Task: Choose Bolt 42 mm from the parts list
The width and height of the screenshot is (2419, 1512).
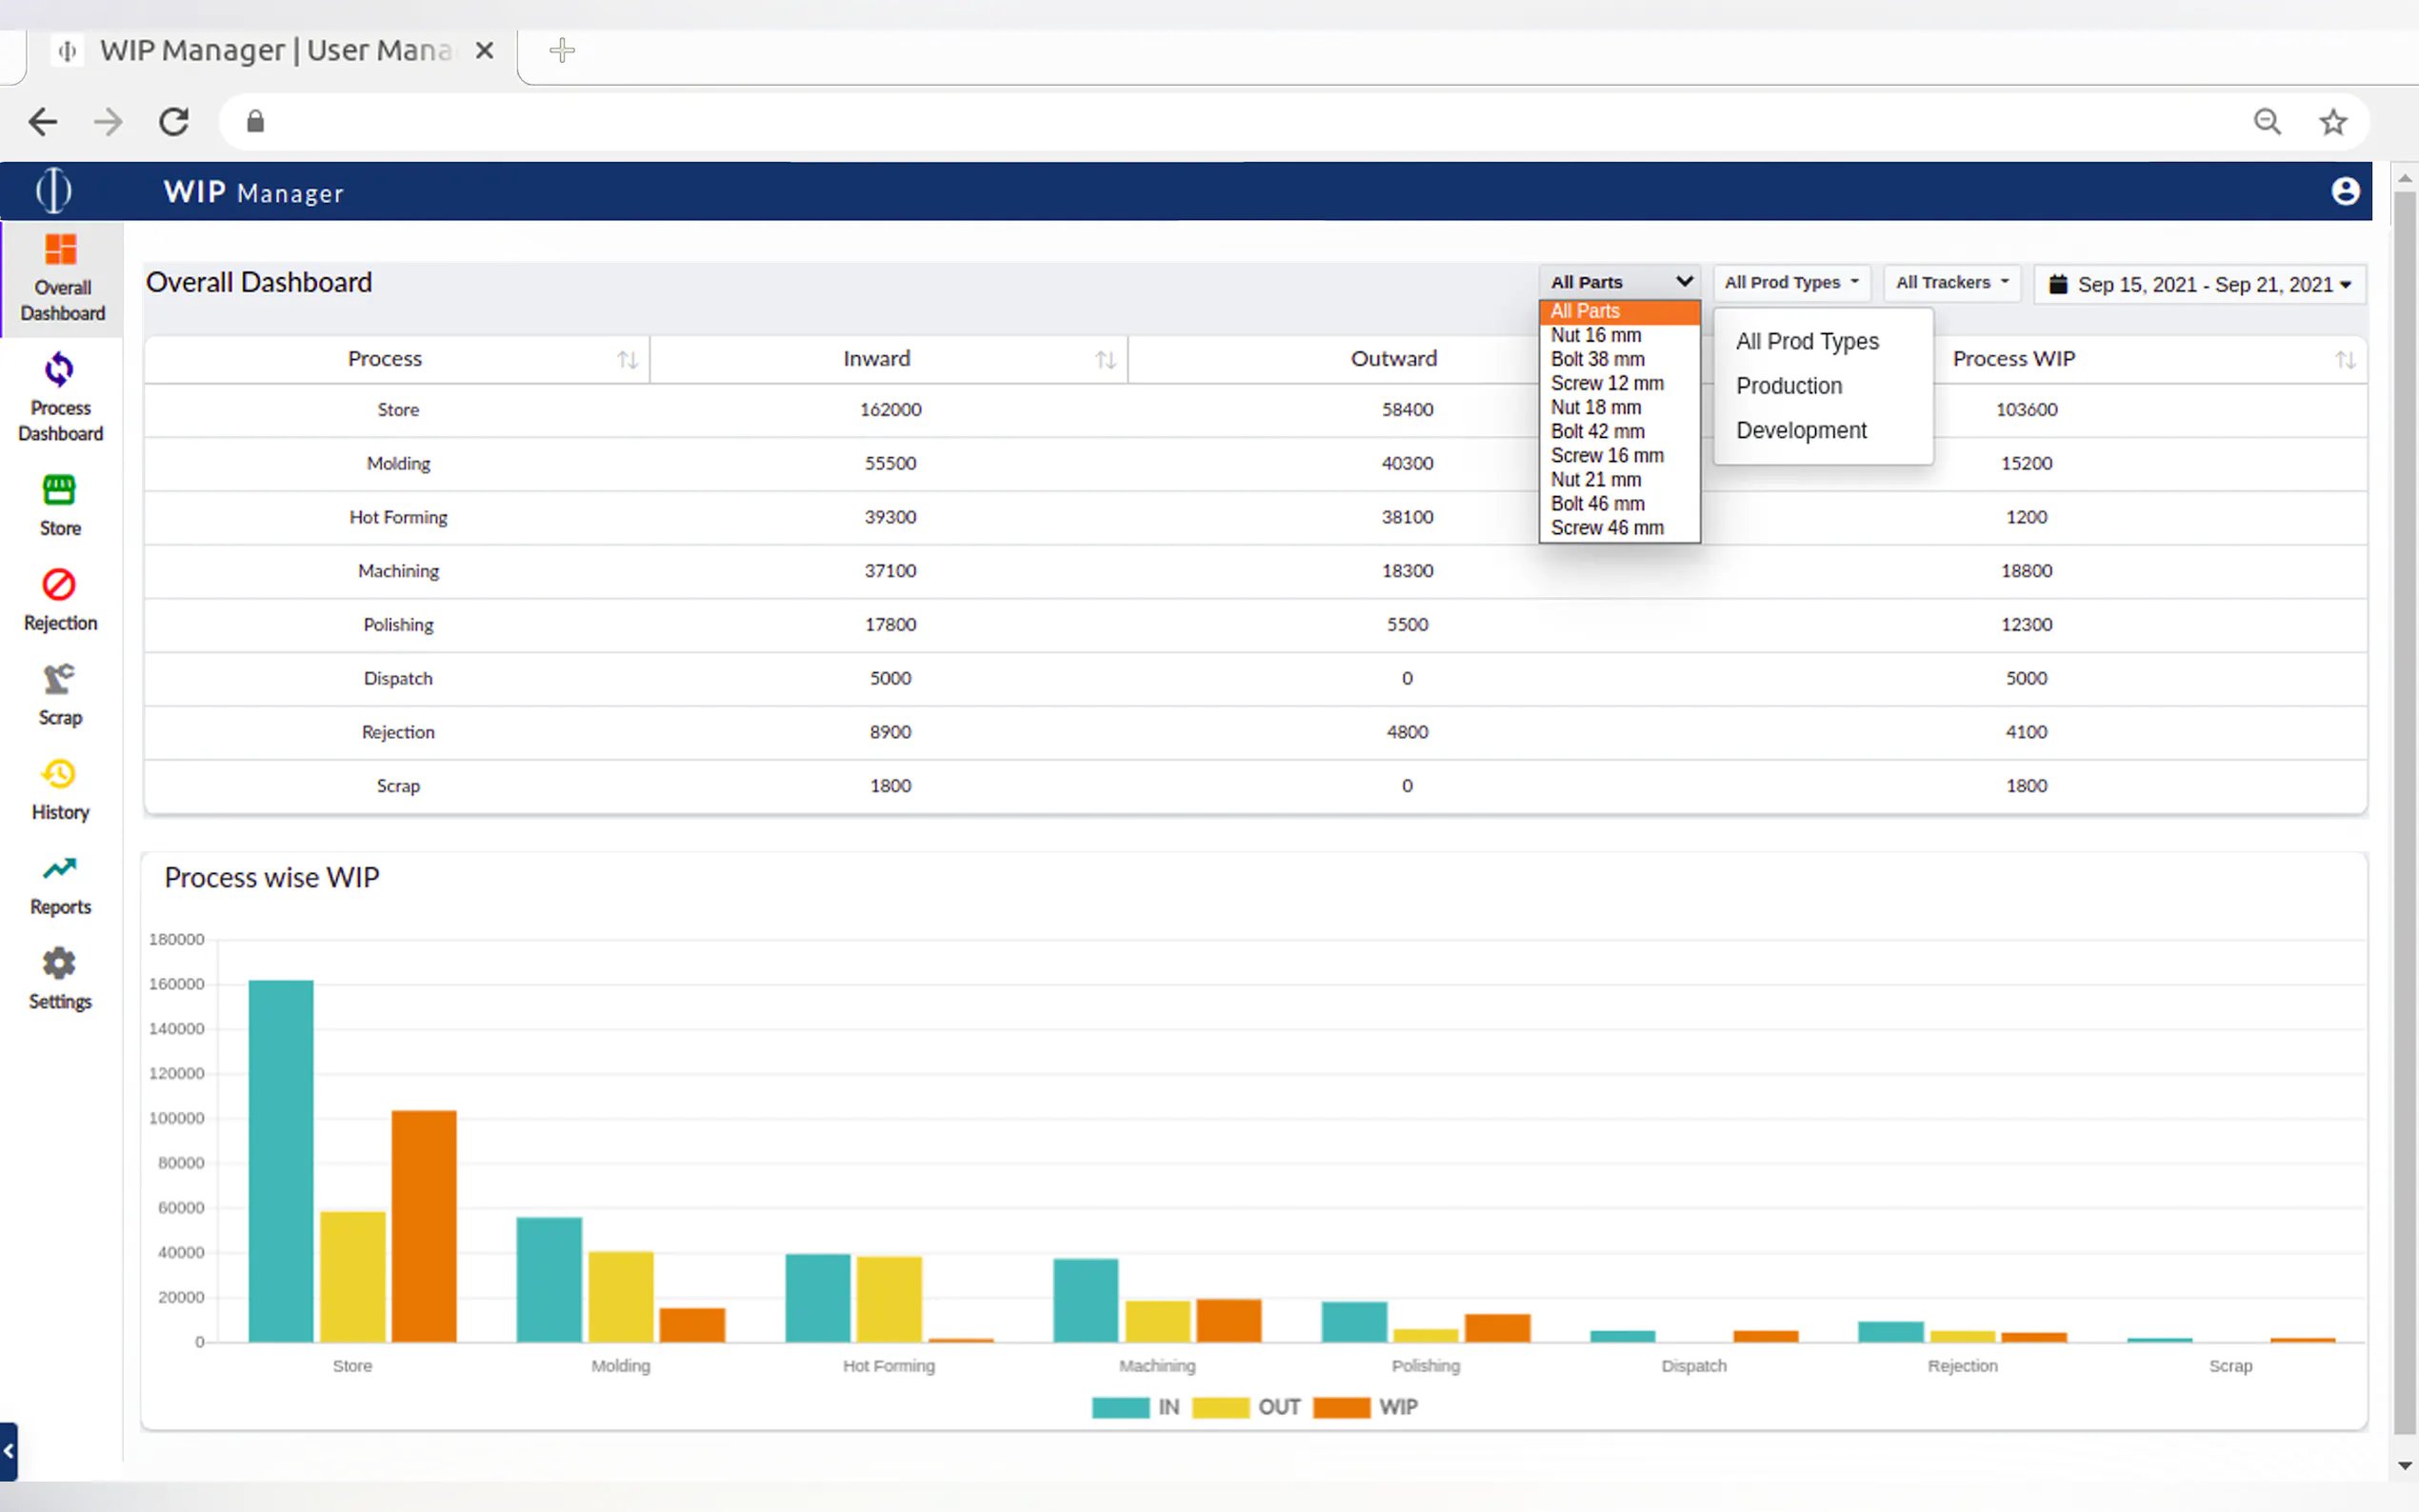Action: (1597, 432)
